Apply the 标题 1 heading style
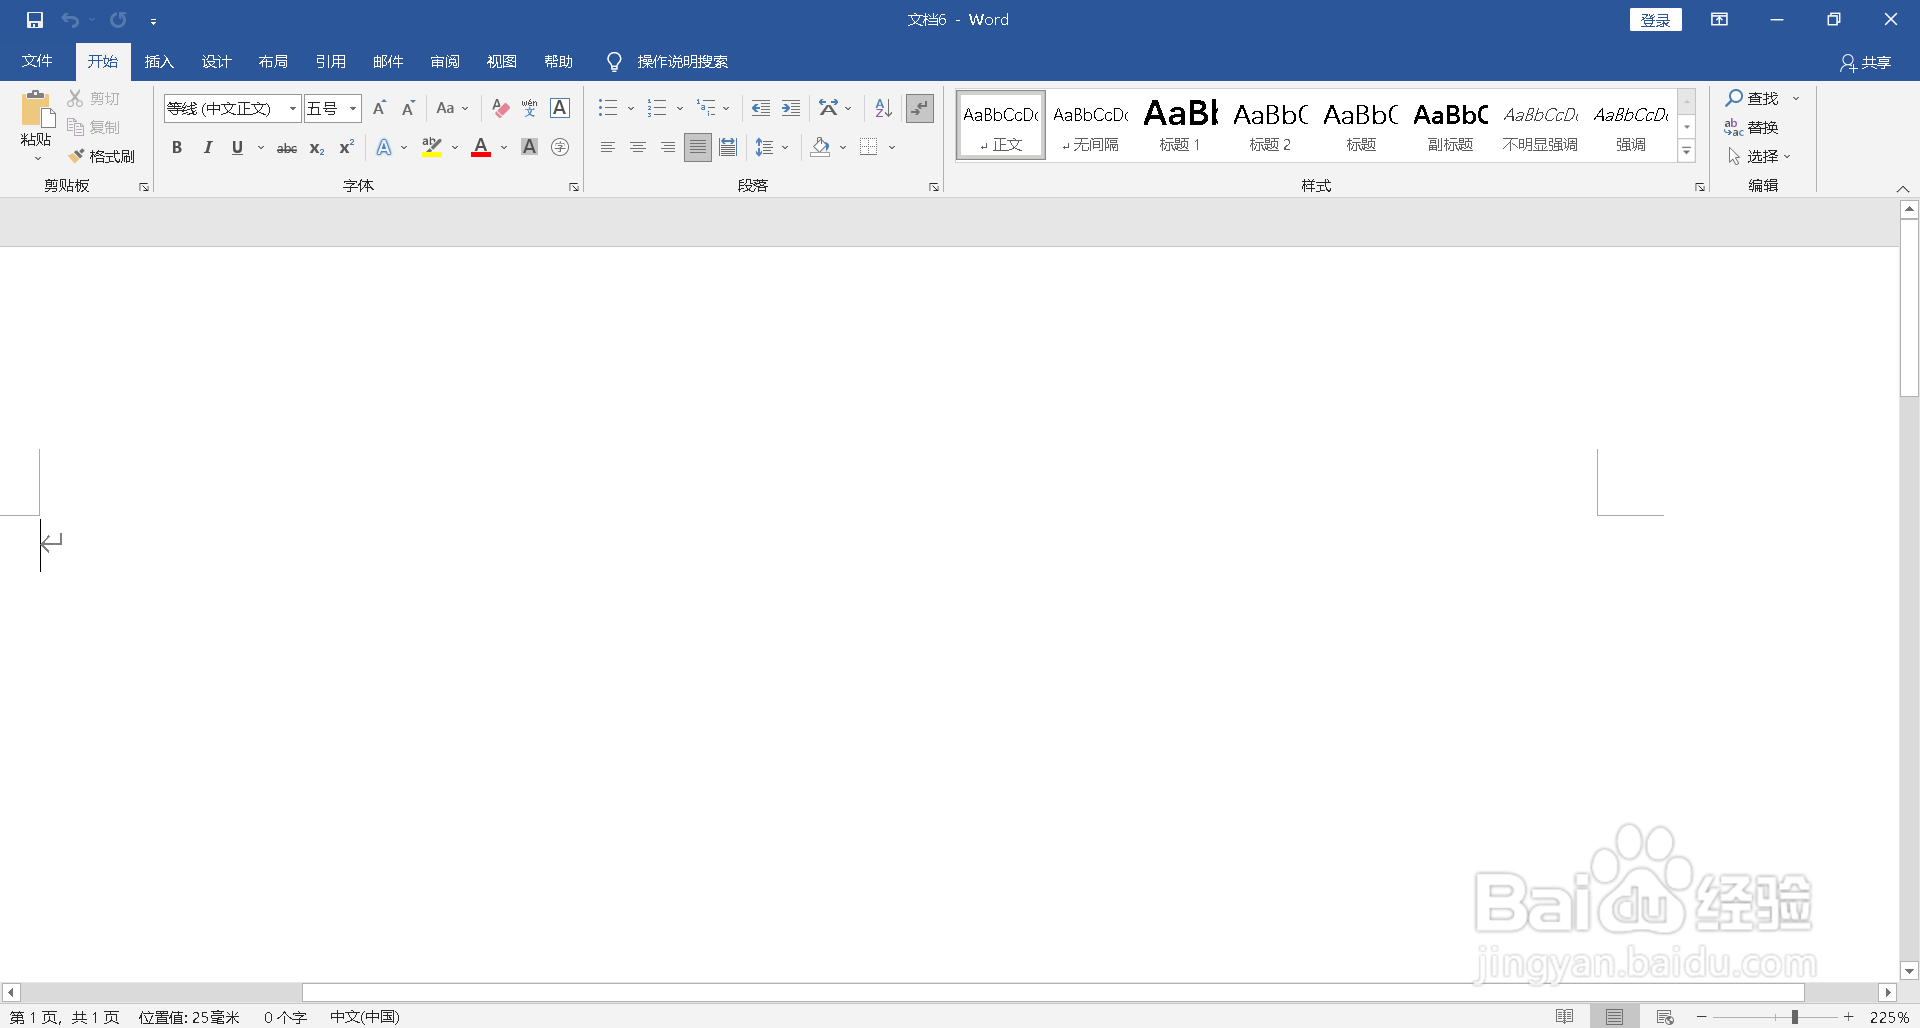 [1180, 125]
